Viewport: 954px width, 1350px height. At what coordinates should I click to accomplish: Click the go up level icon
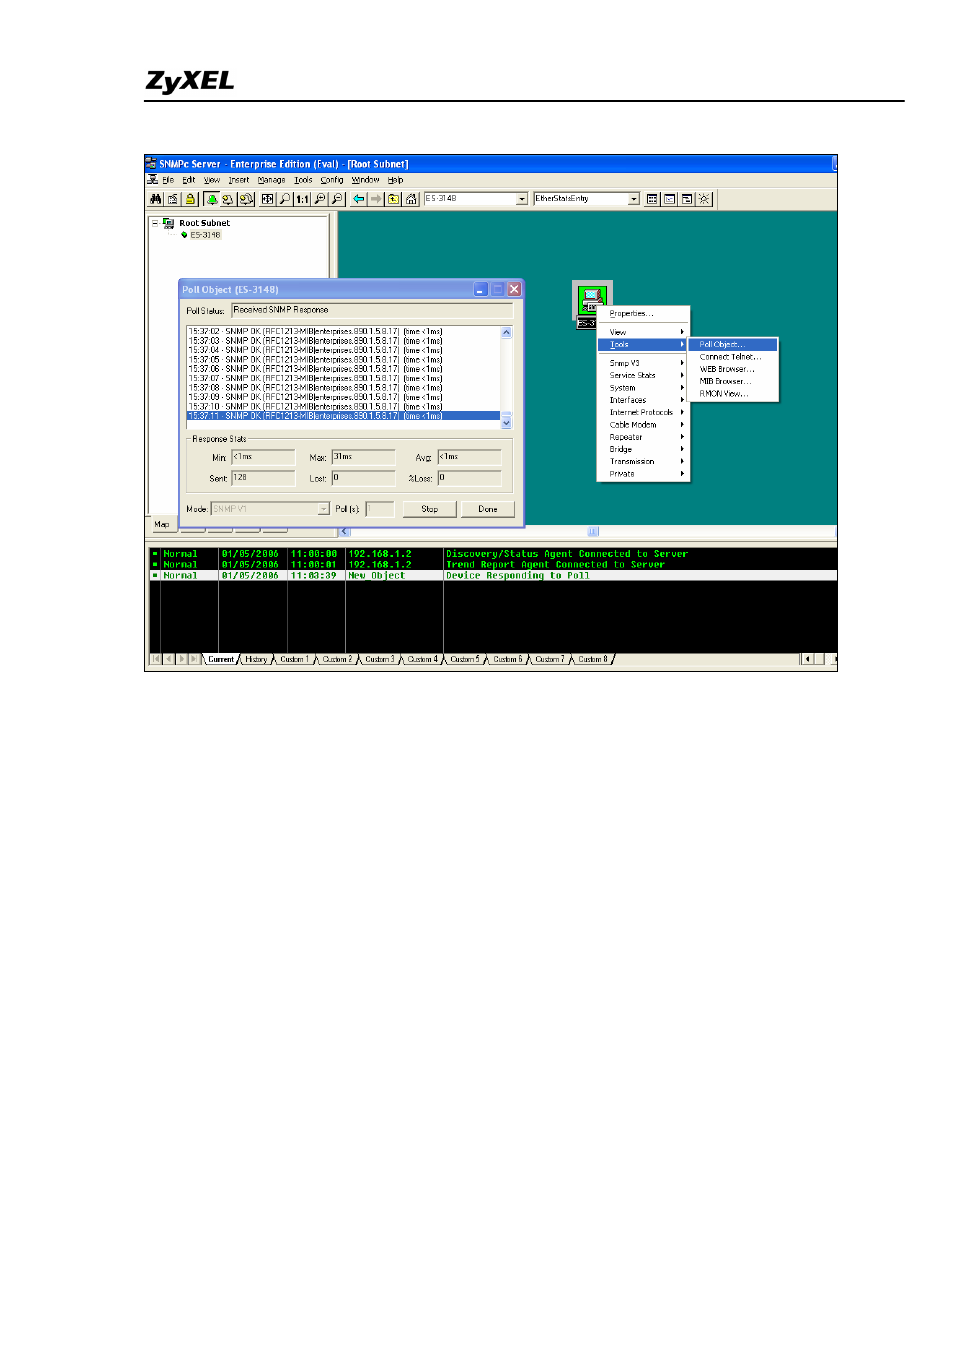pos(393,199)
